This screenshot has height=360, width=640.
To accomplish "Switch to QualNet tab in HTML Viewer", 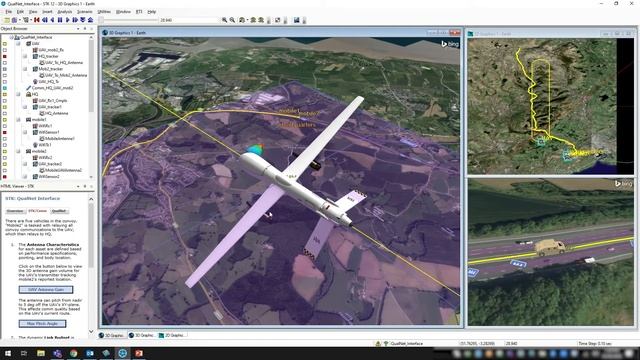I will point(59,211).
